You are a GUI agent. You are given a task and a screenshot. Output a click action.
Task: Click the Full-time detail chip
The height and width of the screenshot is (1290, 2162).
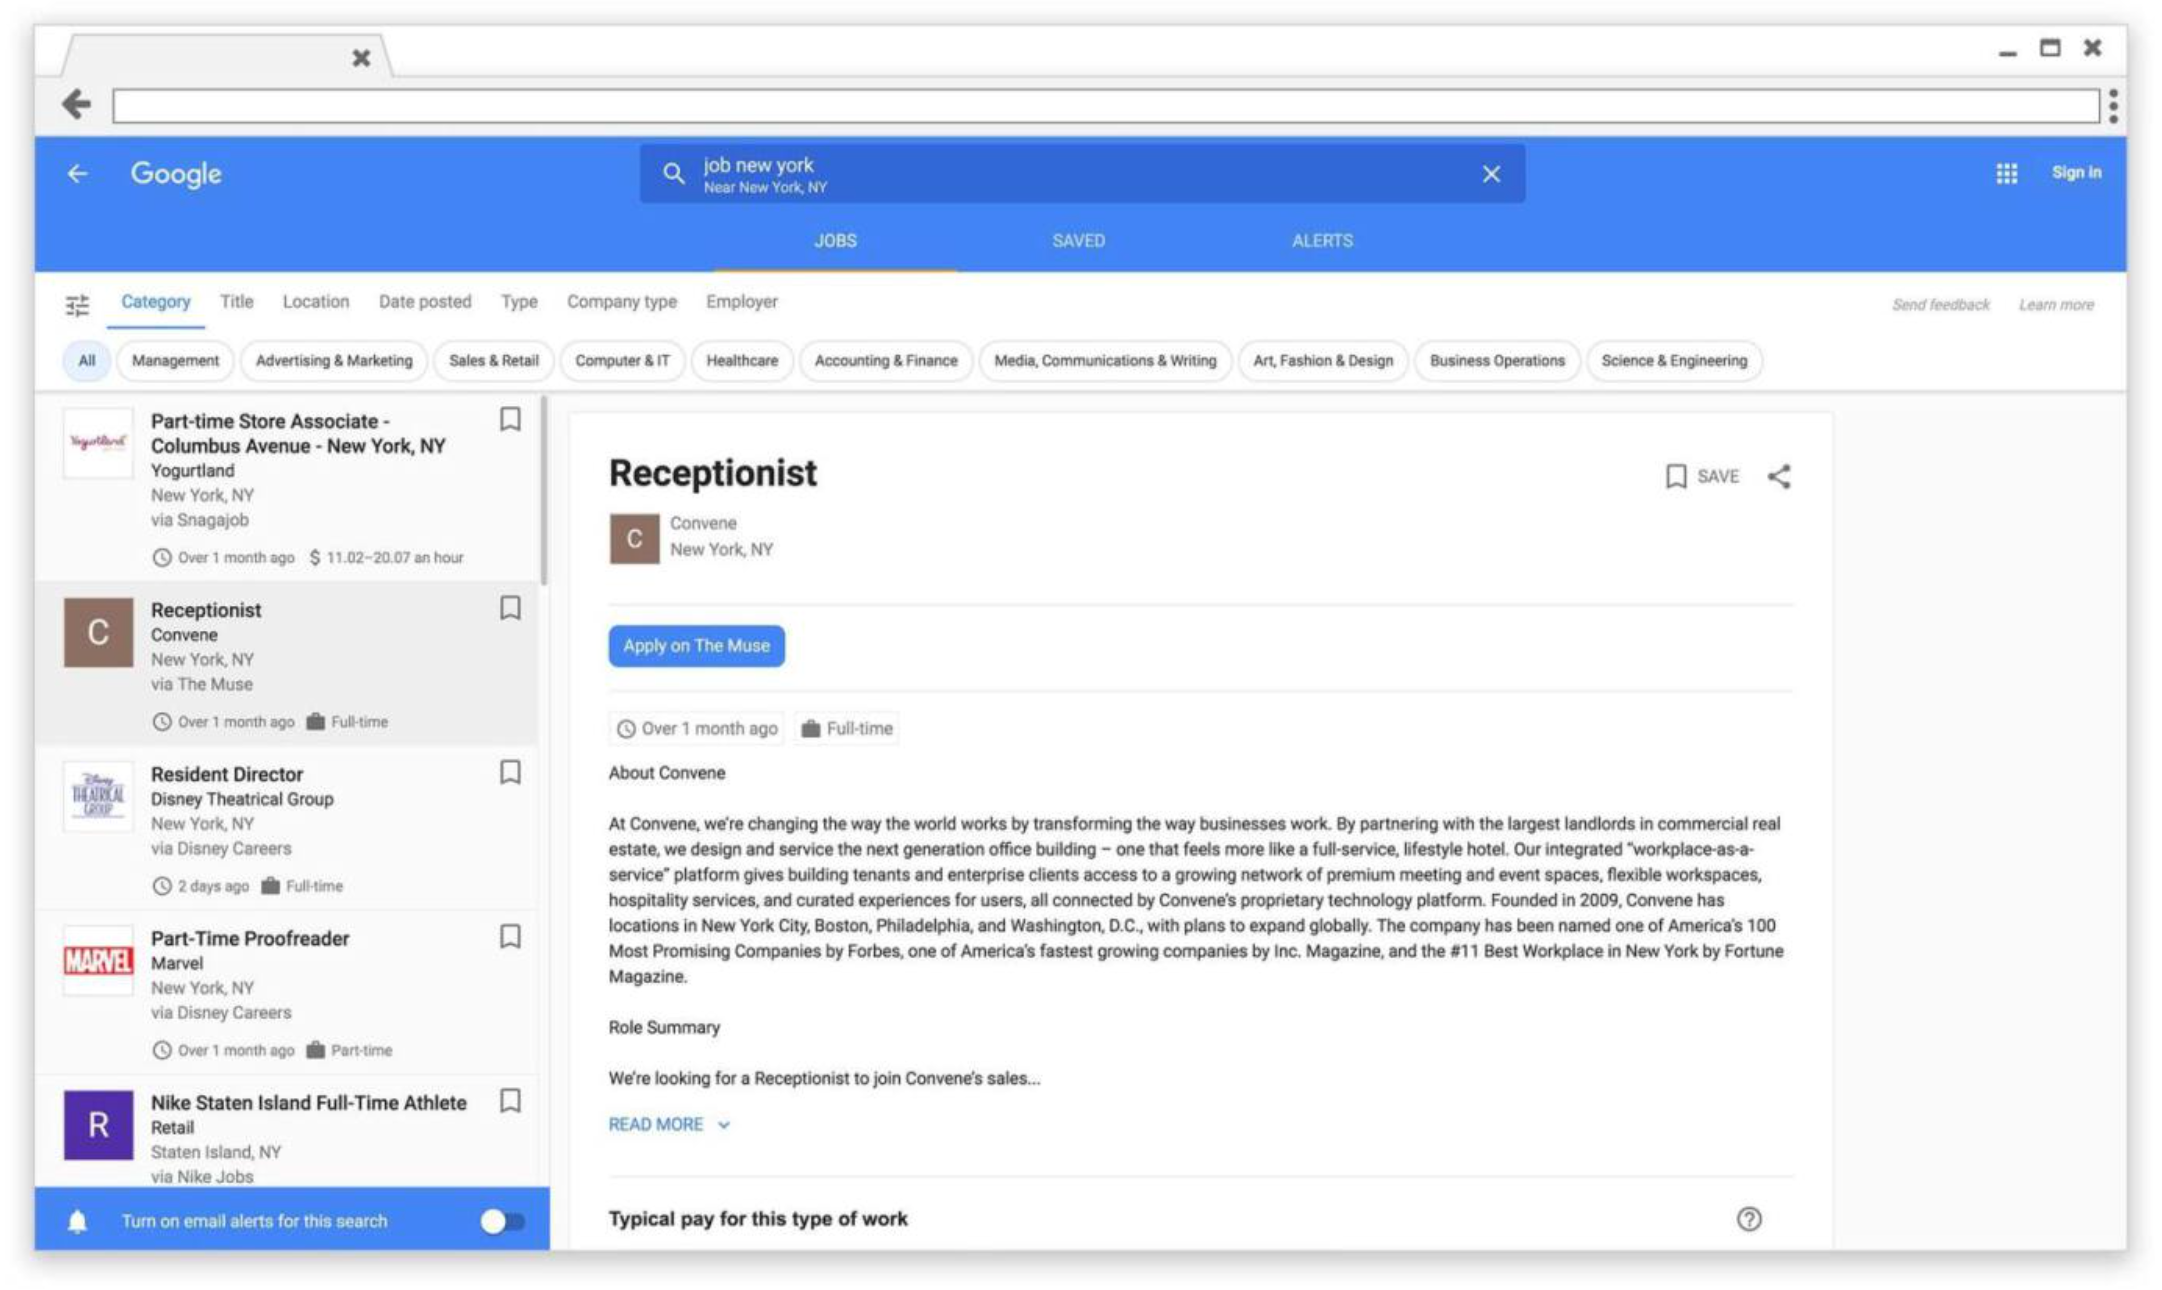coord(847,728)
